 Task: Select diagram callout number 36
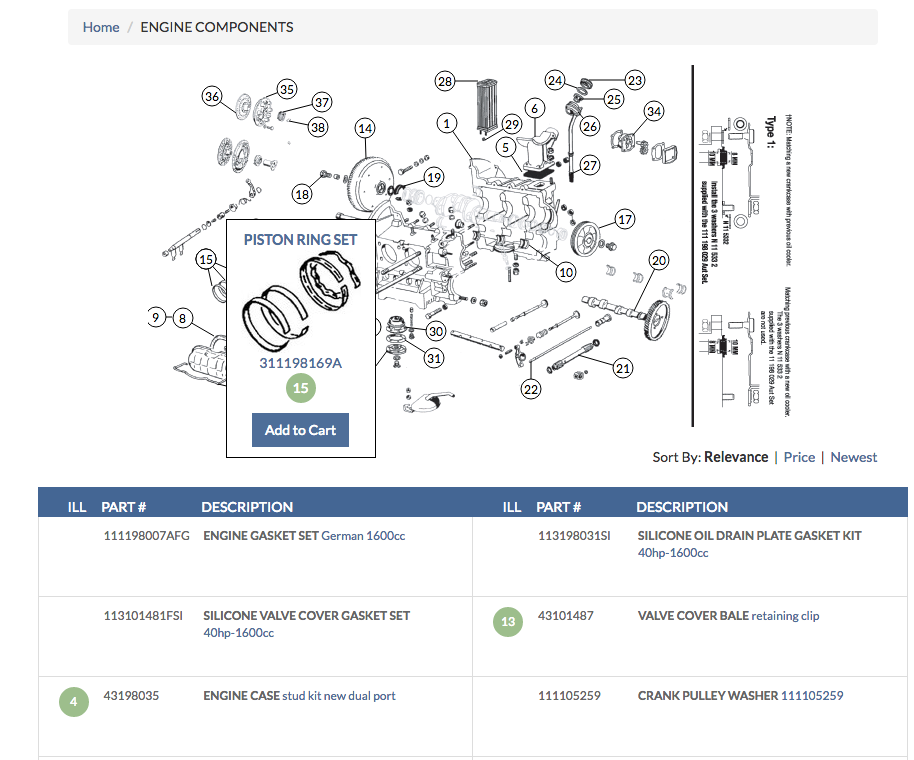(212, 96)
